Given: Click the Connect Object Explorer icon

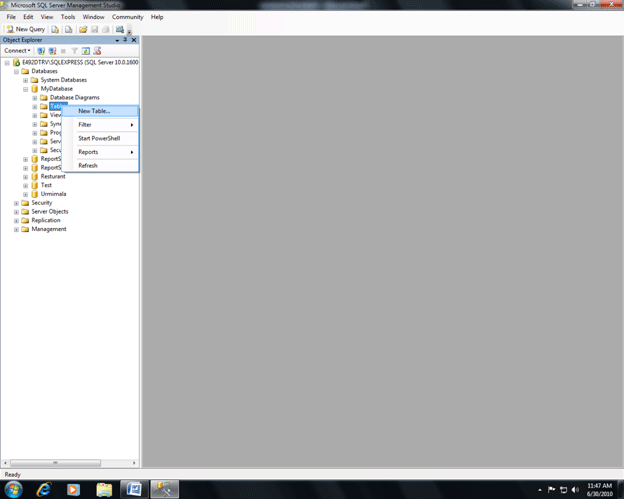Looking at the screenshot, I should click(x=41, y=51).
